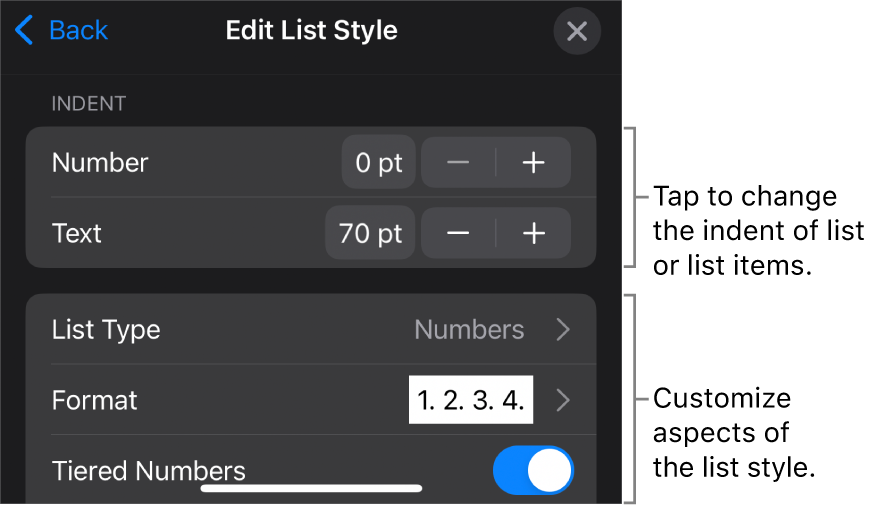Tap the Number indent label
Screen dimensions: 872x506
coord(100,163)
